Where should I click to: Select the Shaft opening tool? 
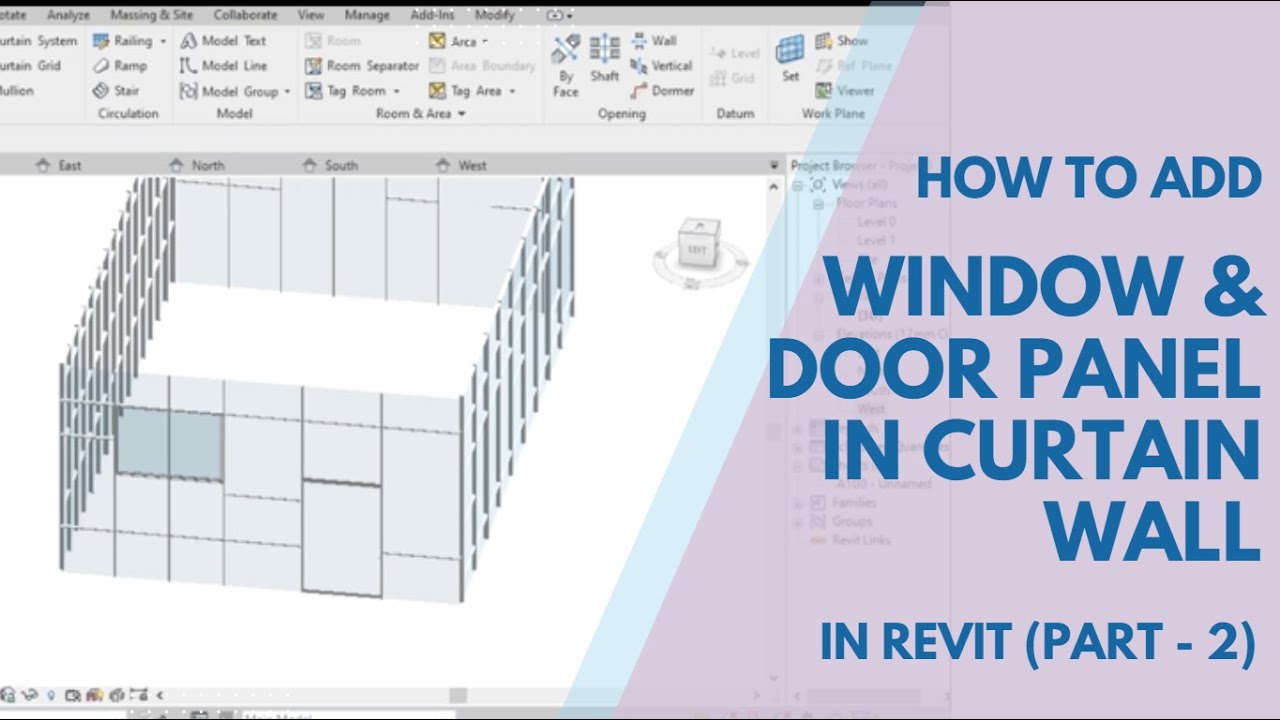(604, 58)
